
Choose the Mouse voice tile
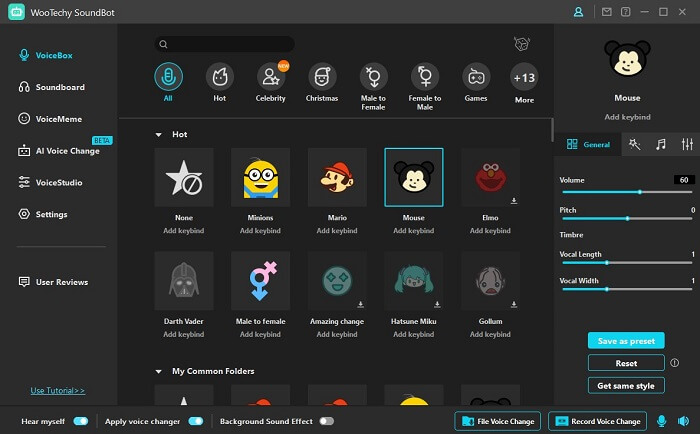pos(414,177)
